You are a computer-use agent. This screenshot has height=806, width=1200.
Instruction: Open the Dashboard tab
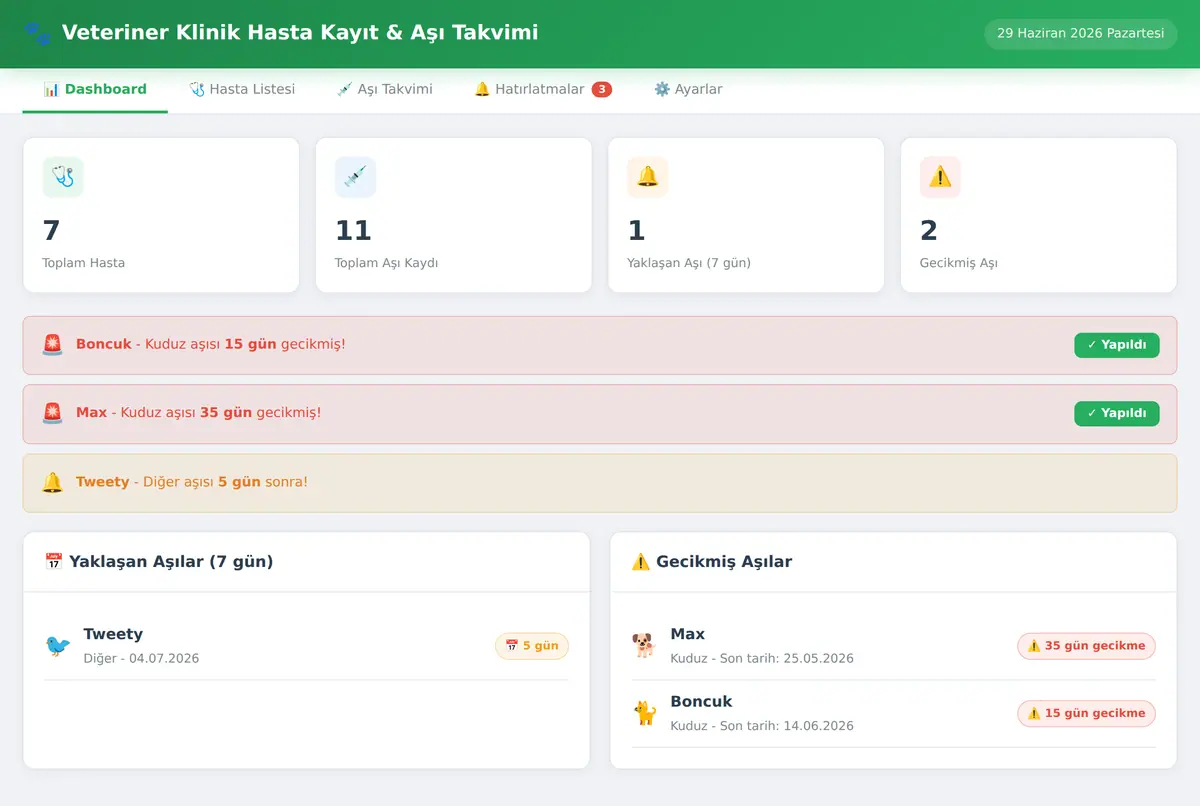[95, 90]
